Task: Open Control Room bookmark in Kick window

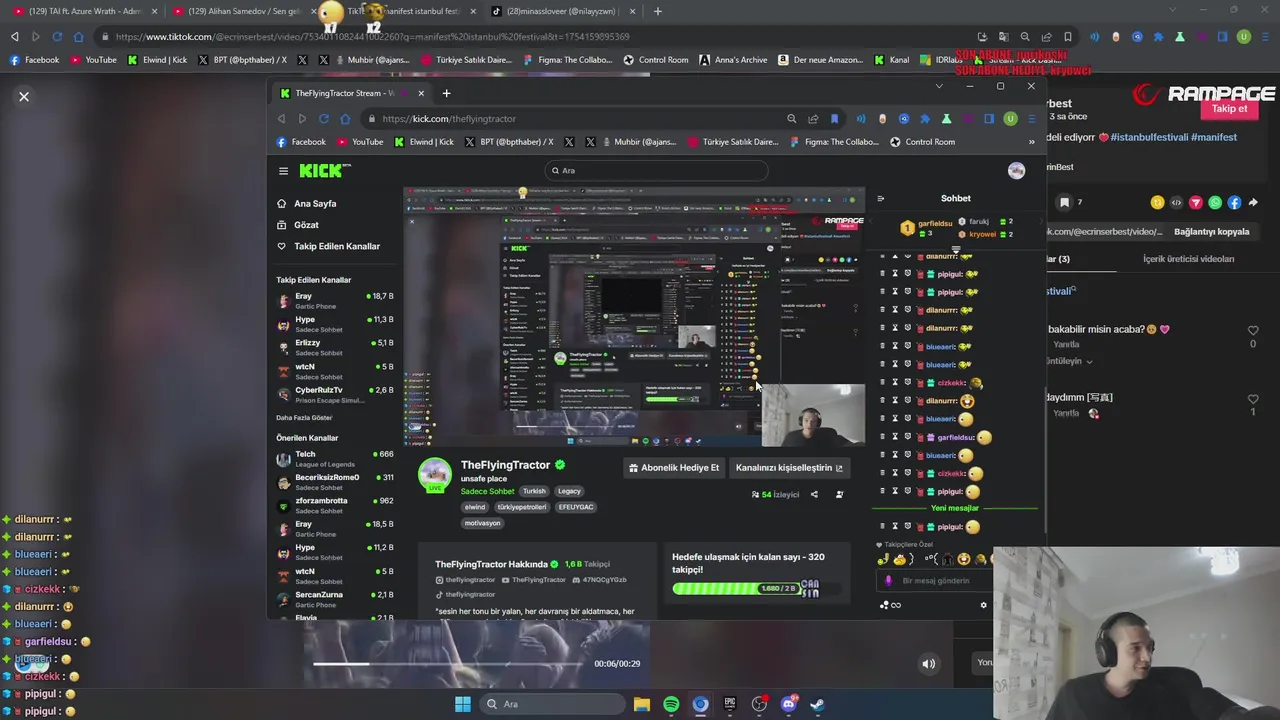Action: click(922, 142)
